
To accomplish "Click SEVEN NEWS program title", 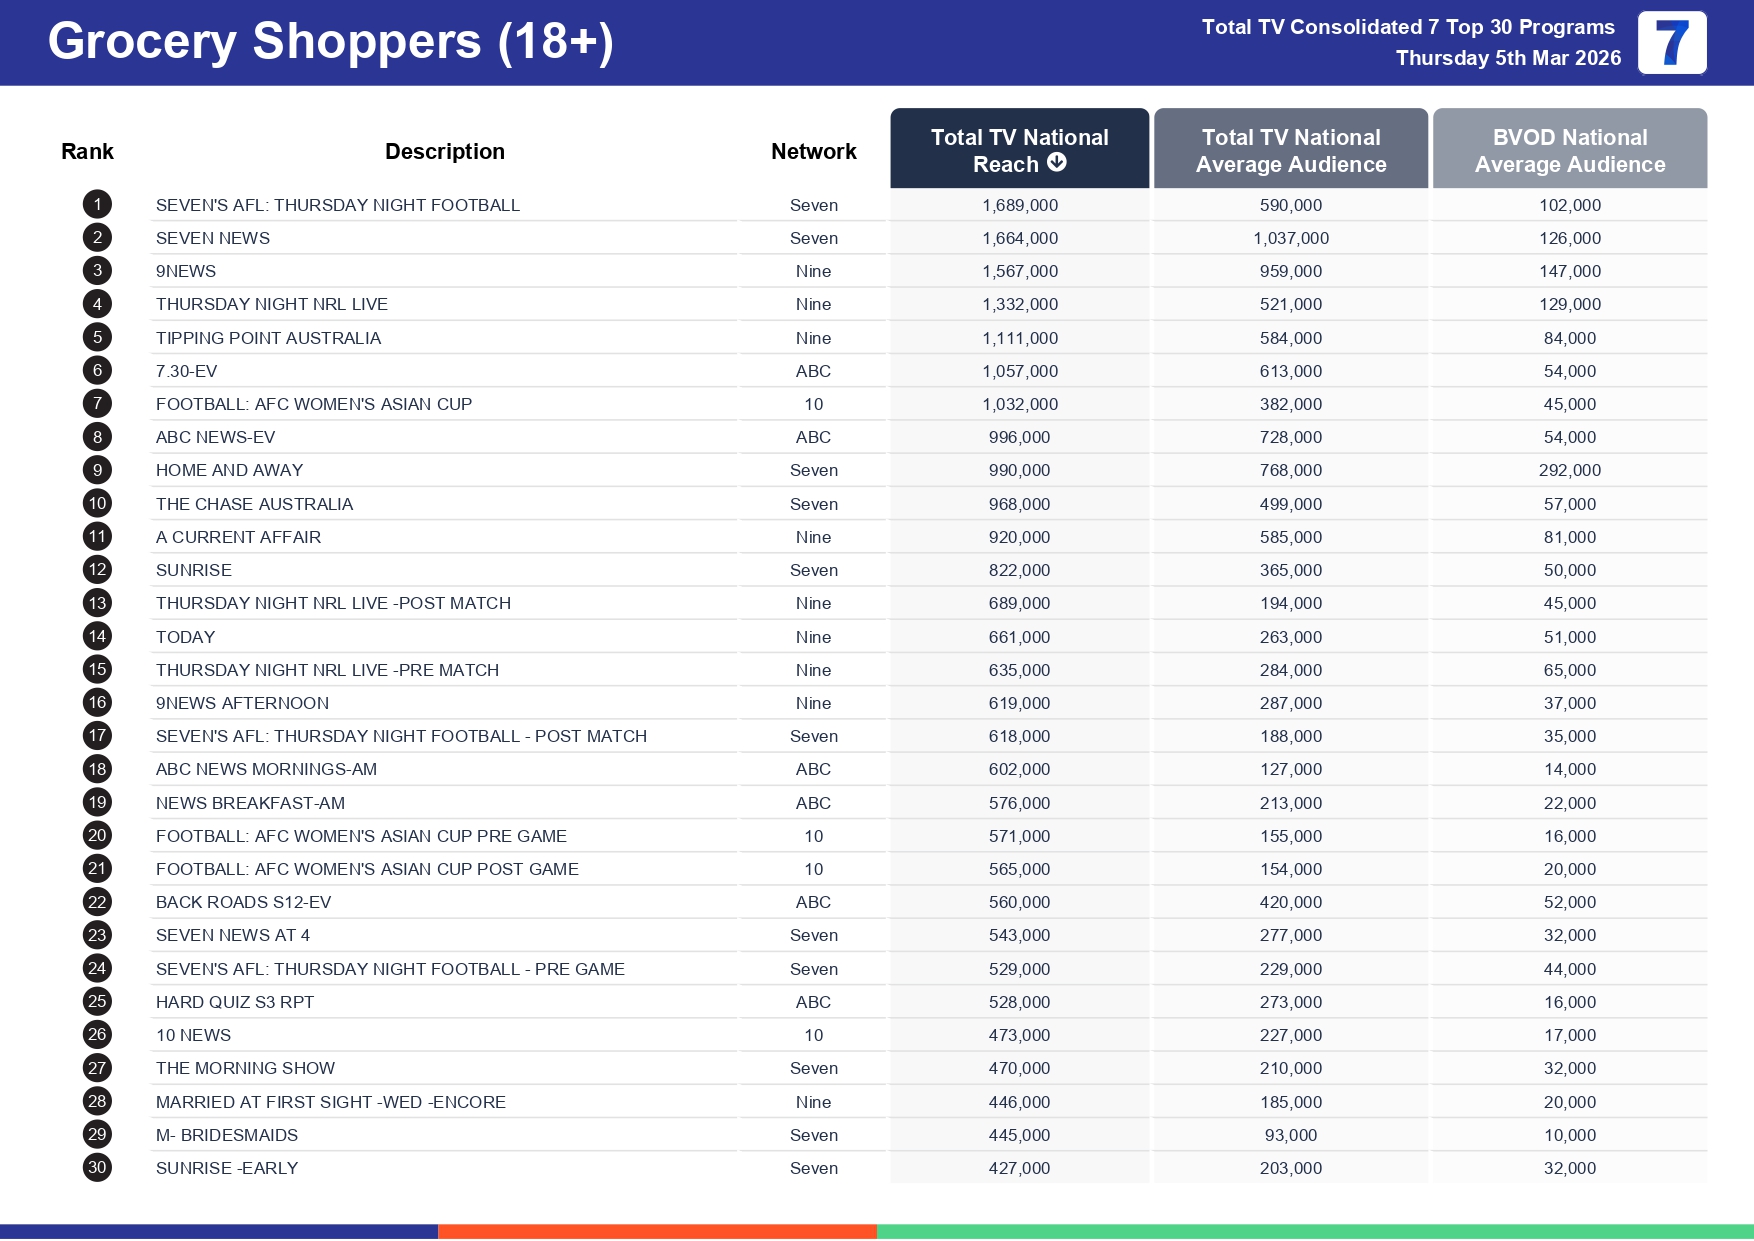I will (212, 238).
